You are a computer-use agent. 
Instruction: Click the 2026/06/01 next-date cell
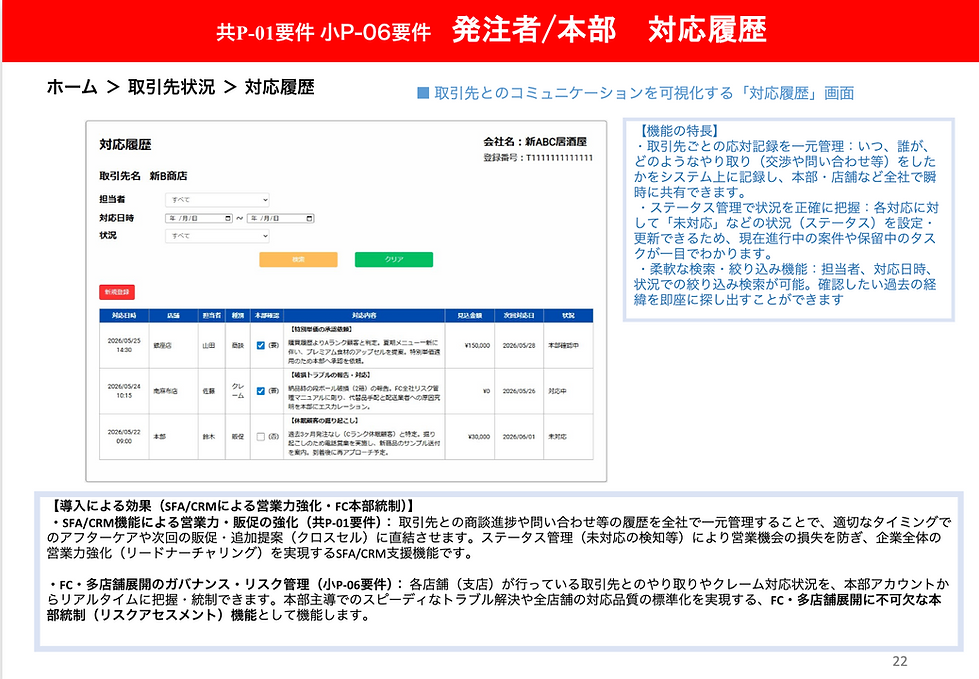click(519, 437)
